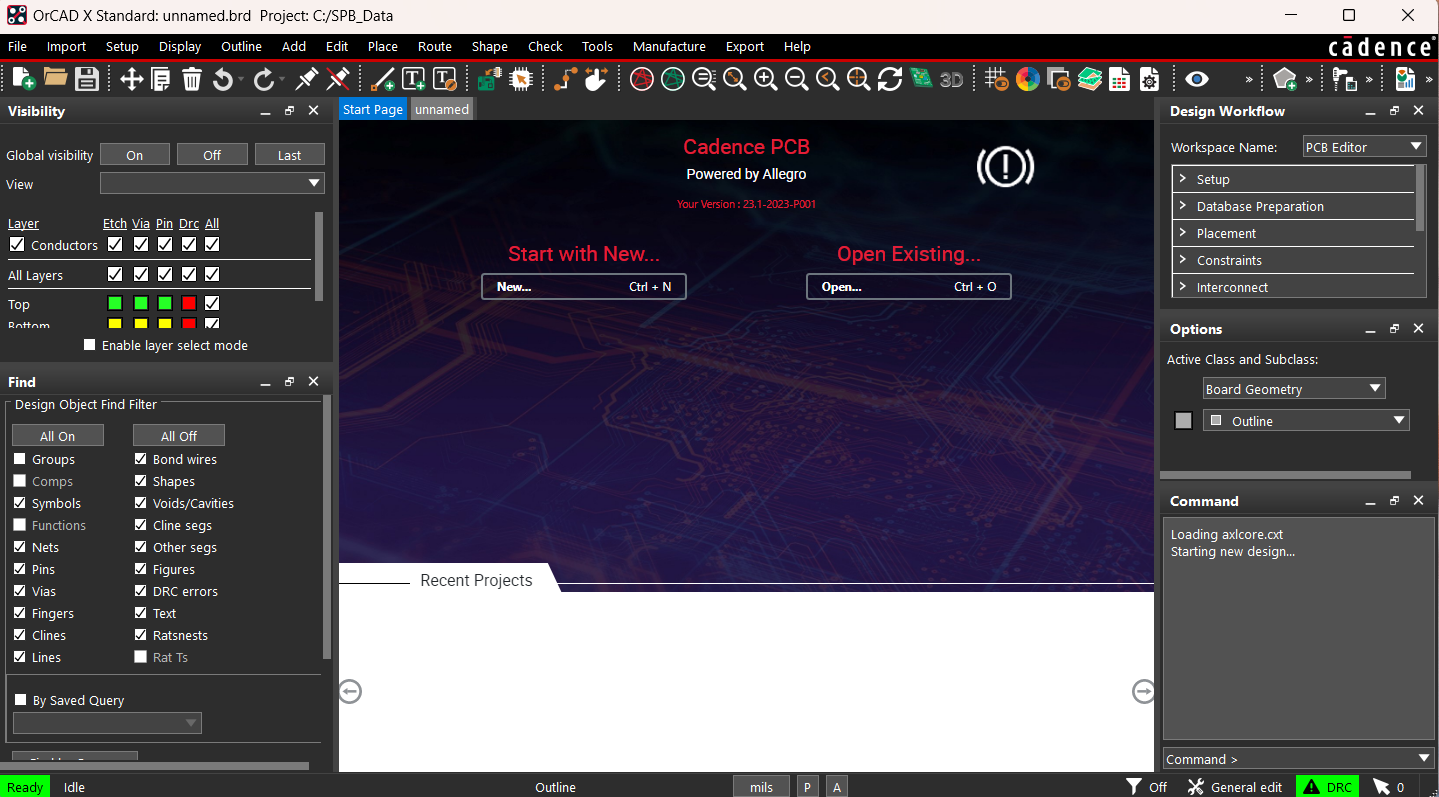Image resolution: width=1439 pixels, height=797 pixels.
Task: Click the Copy toolbar icon
Action: (x=161, y=79)
